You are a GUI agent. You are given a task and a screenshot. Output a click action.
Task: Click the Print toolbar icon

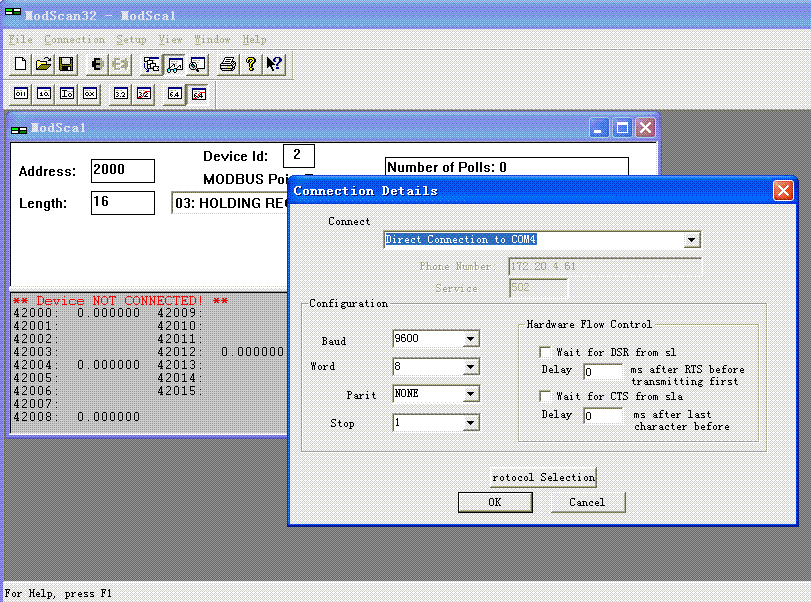click(228, 65)
